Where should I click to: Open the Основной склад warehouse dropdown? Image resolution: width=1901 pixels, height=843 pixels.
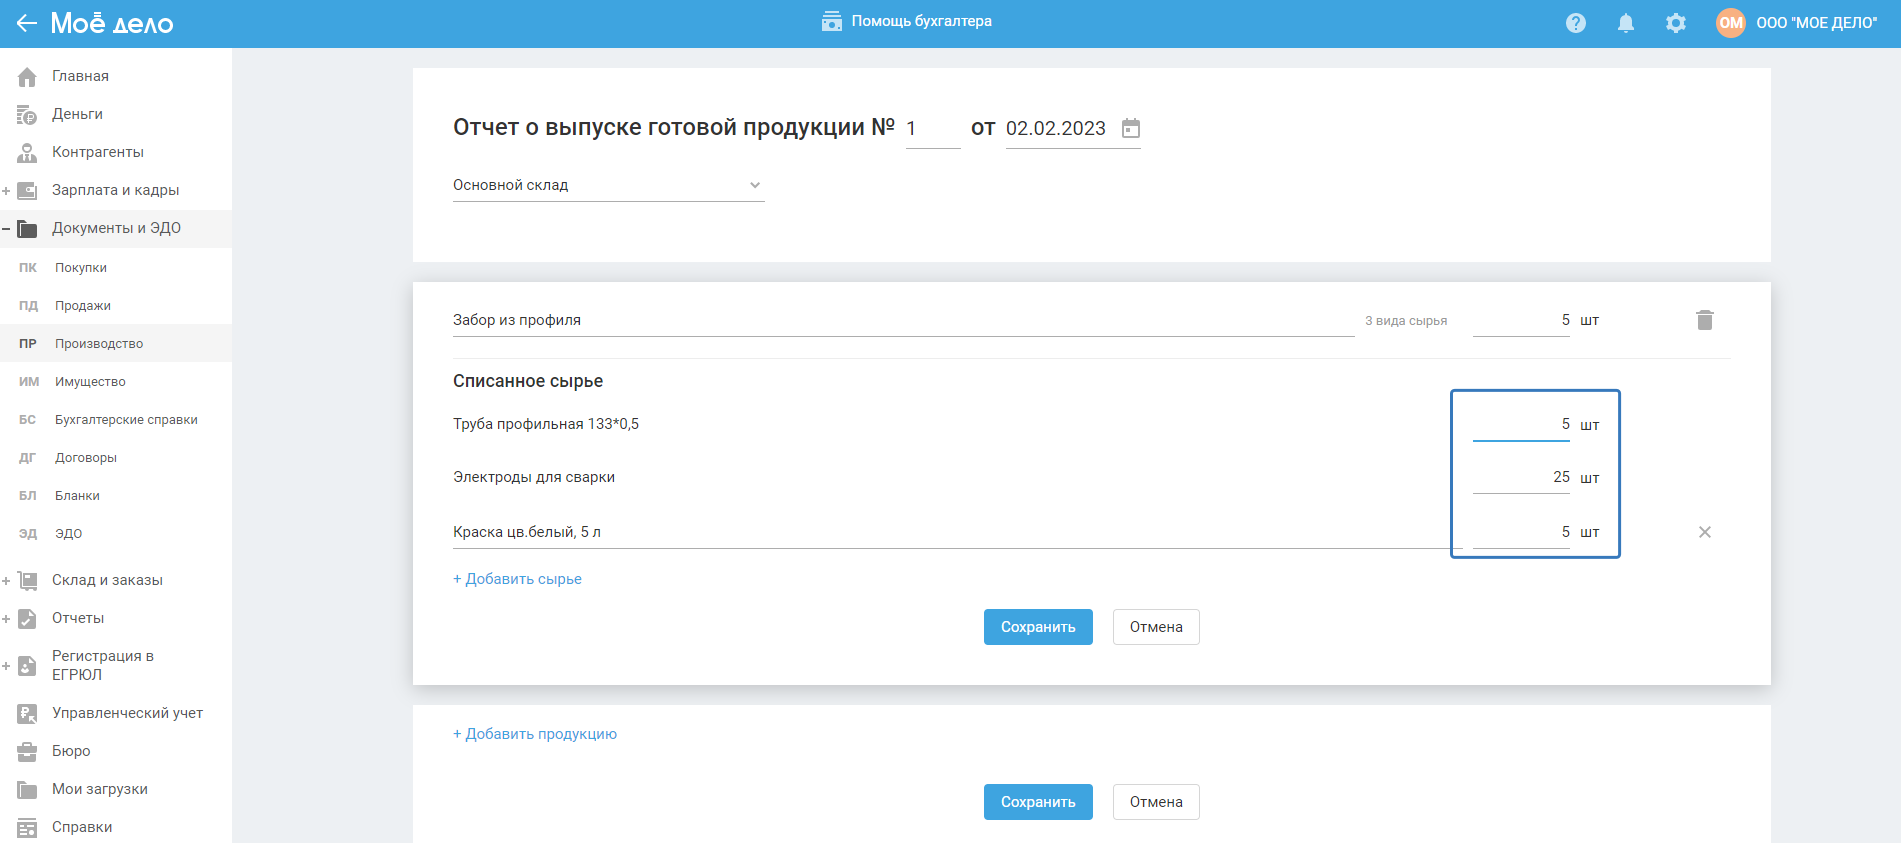pos(608,185)
